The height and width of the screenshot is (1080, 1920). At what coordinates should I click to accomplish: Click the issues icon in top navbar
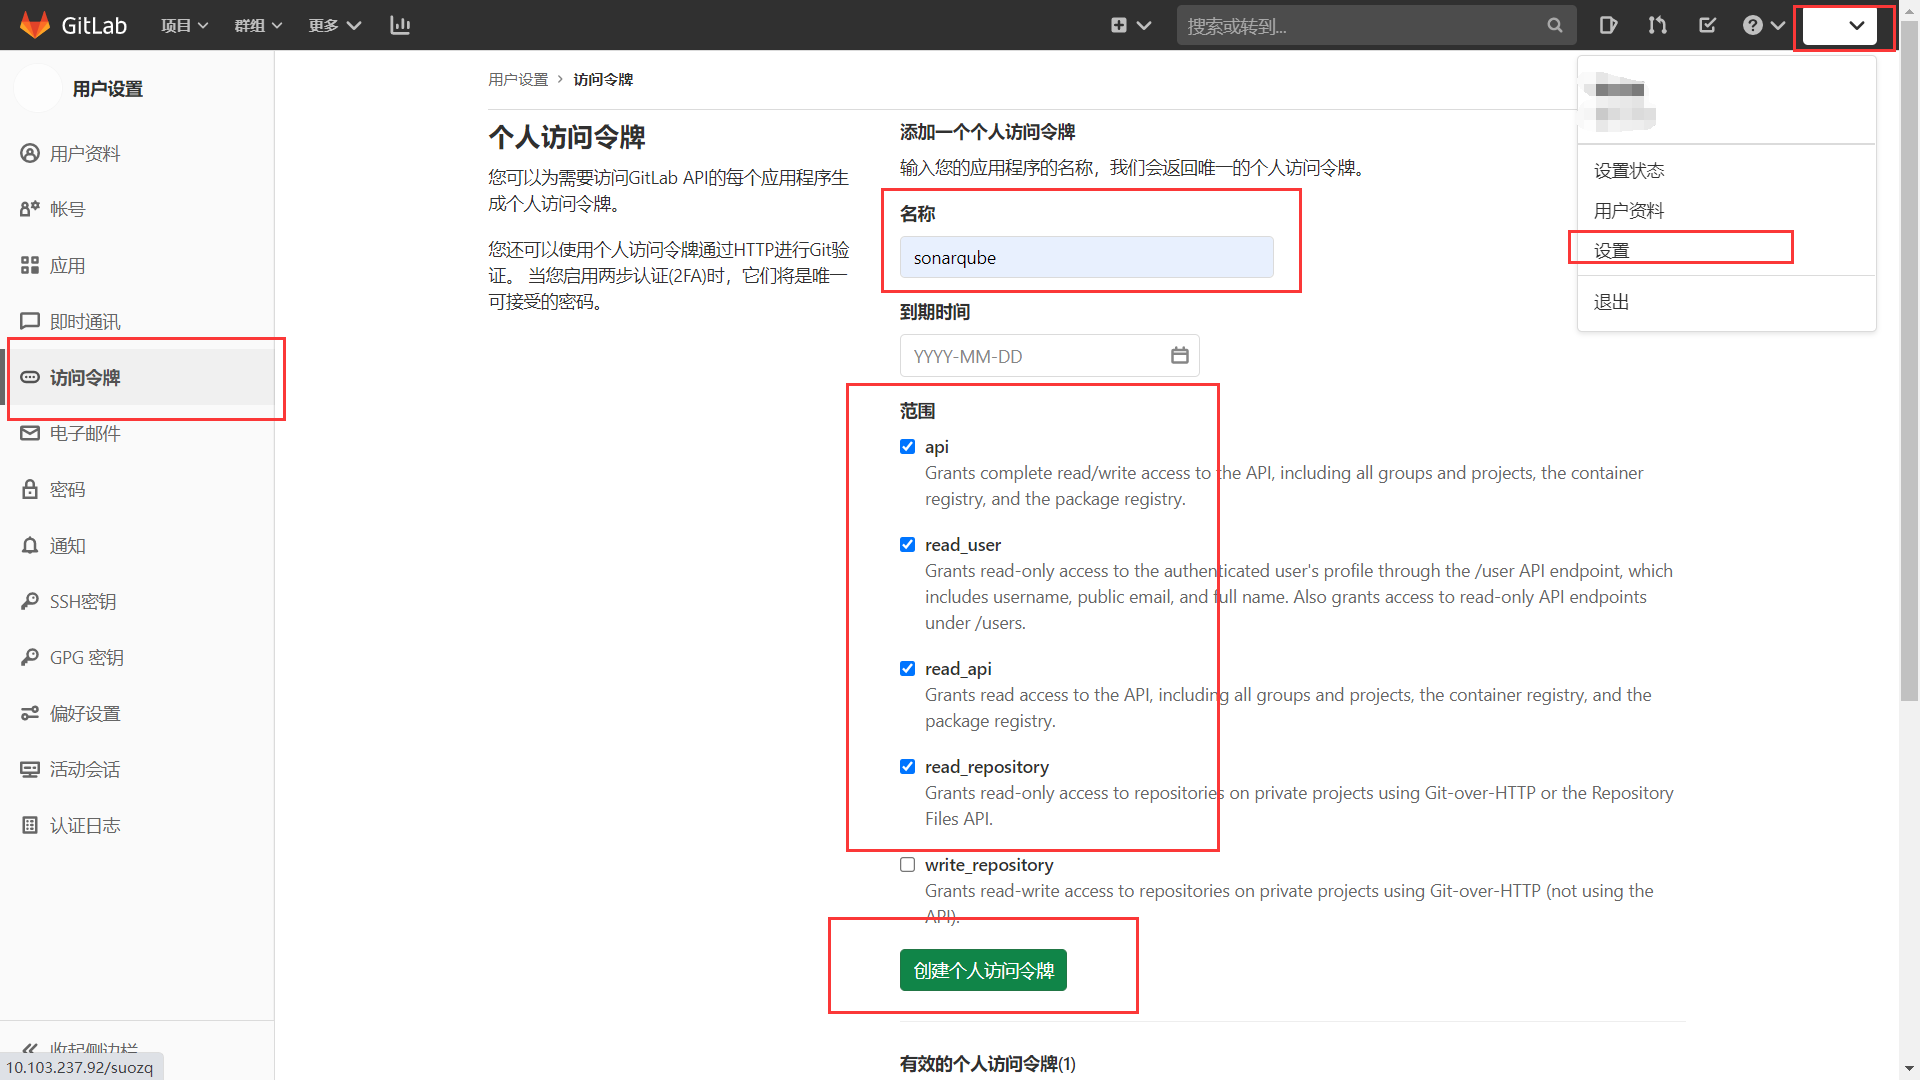point(1608,25)
